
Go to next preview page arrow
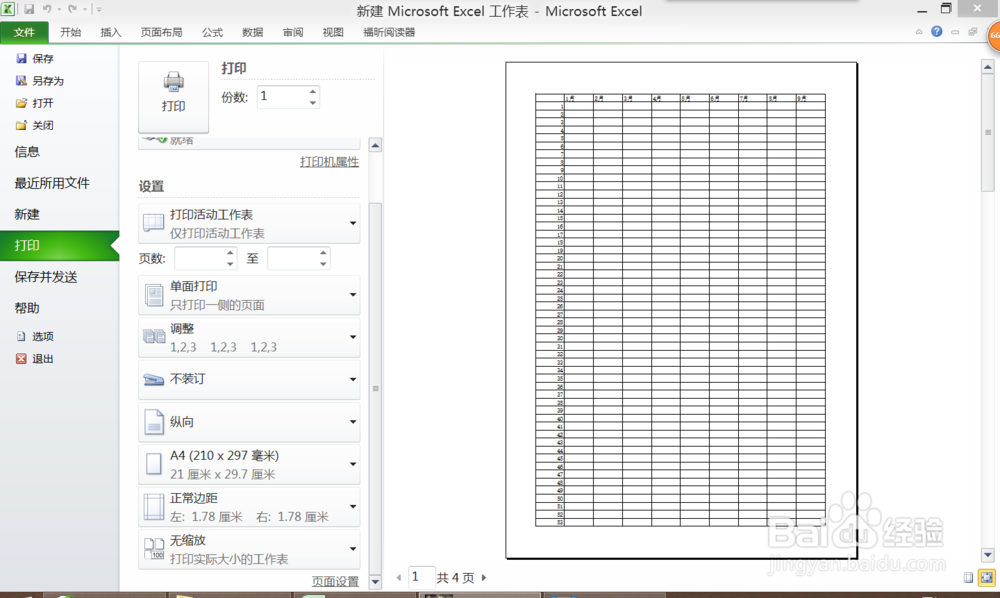[484, 578]
